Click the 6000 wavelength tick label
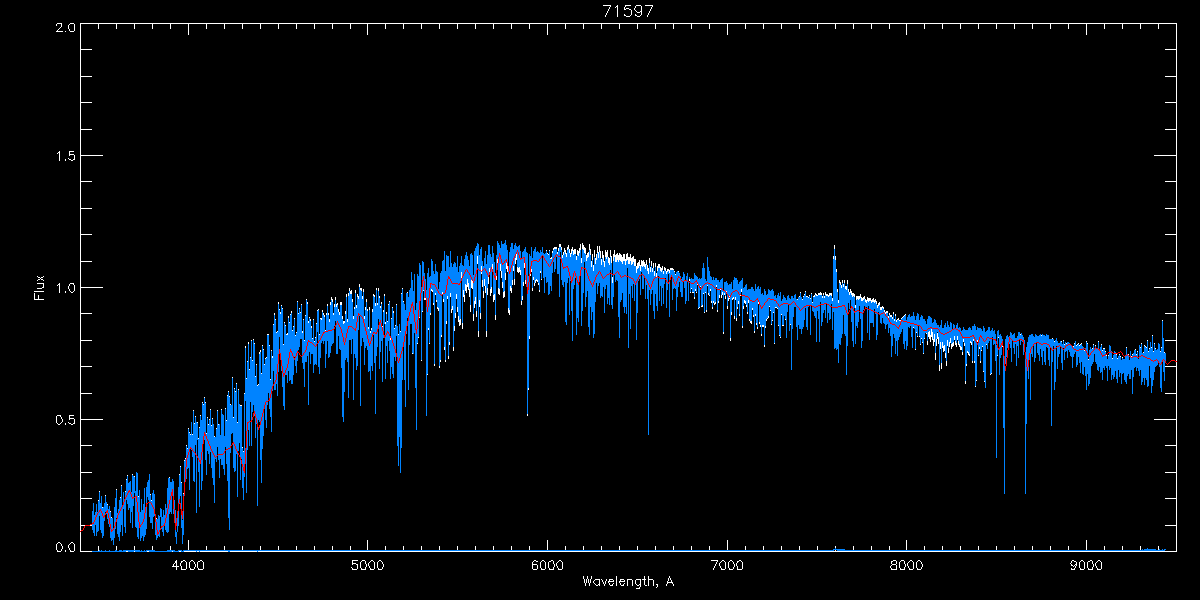This screenshot has height=600, width=1200. coord(547,565)
